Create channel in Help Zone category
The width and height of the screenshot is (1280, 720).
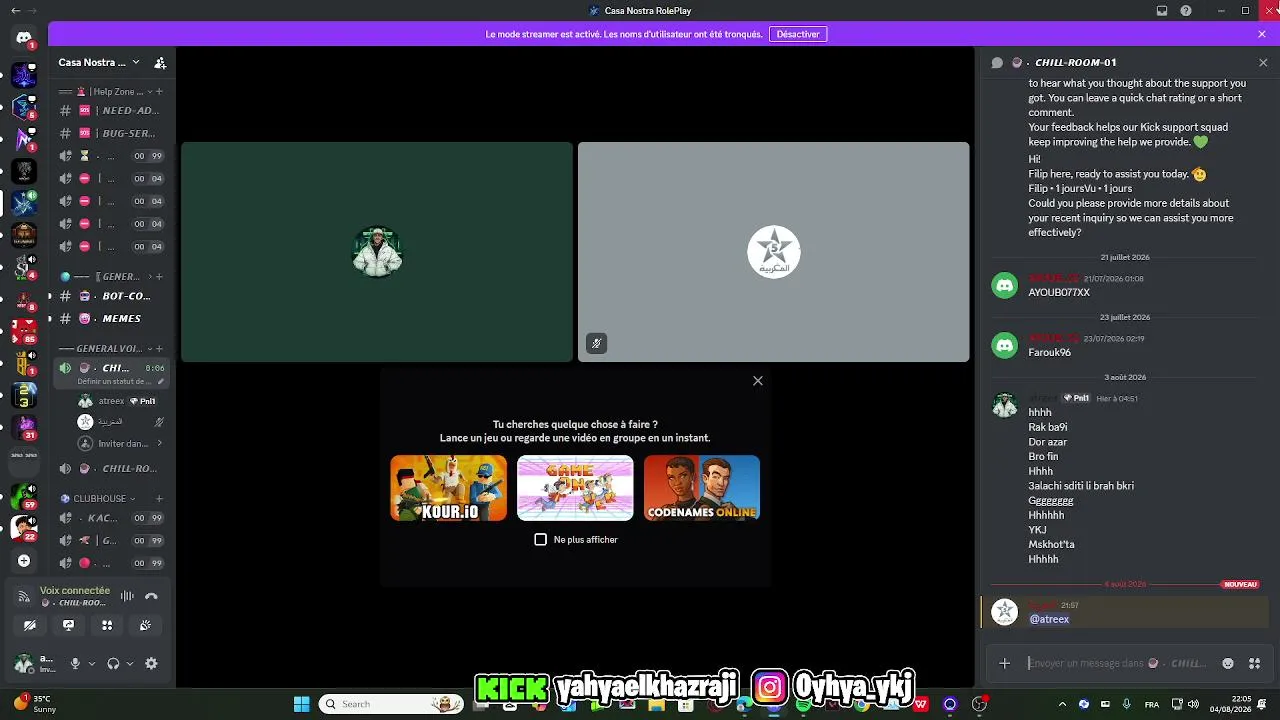(x=159, y=92)
